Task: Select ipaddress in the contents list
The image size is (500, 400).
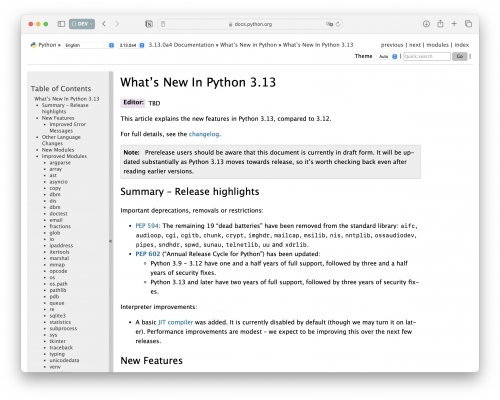Action: (x=61, y=246)
